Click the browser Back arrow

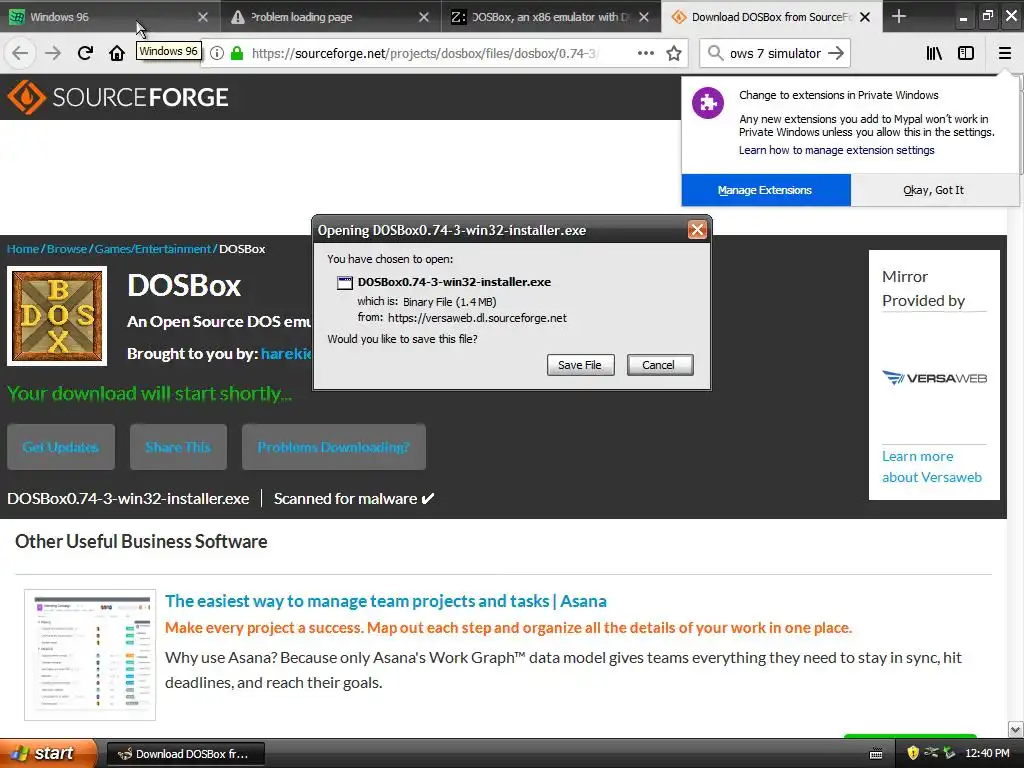[x=20, y=54]
